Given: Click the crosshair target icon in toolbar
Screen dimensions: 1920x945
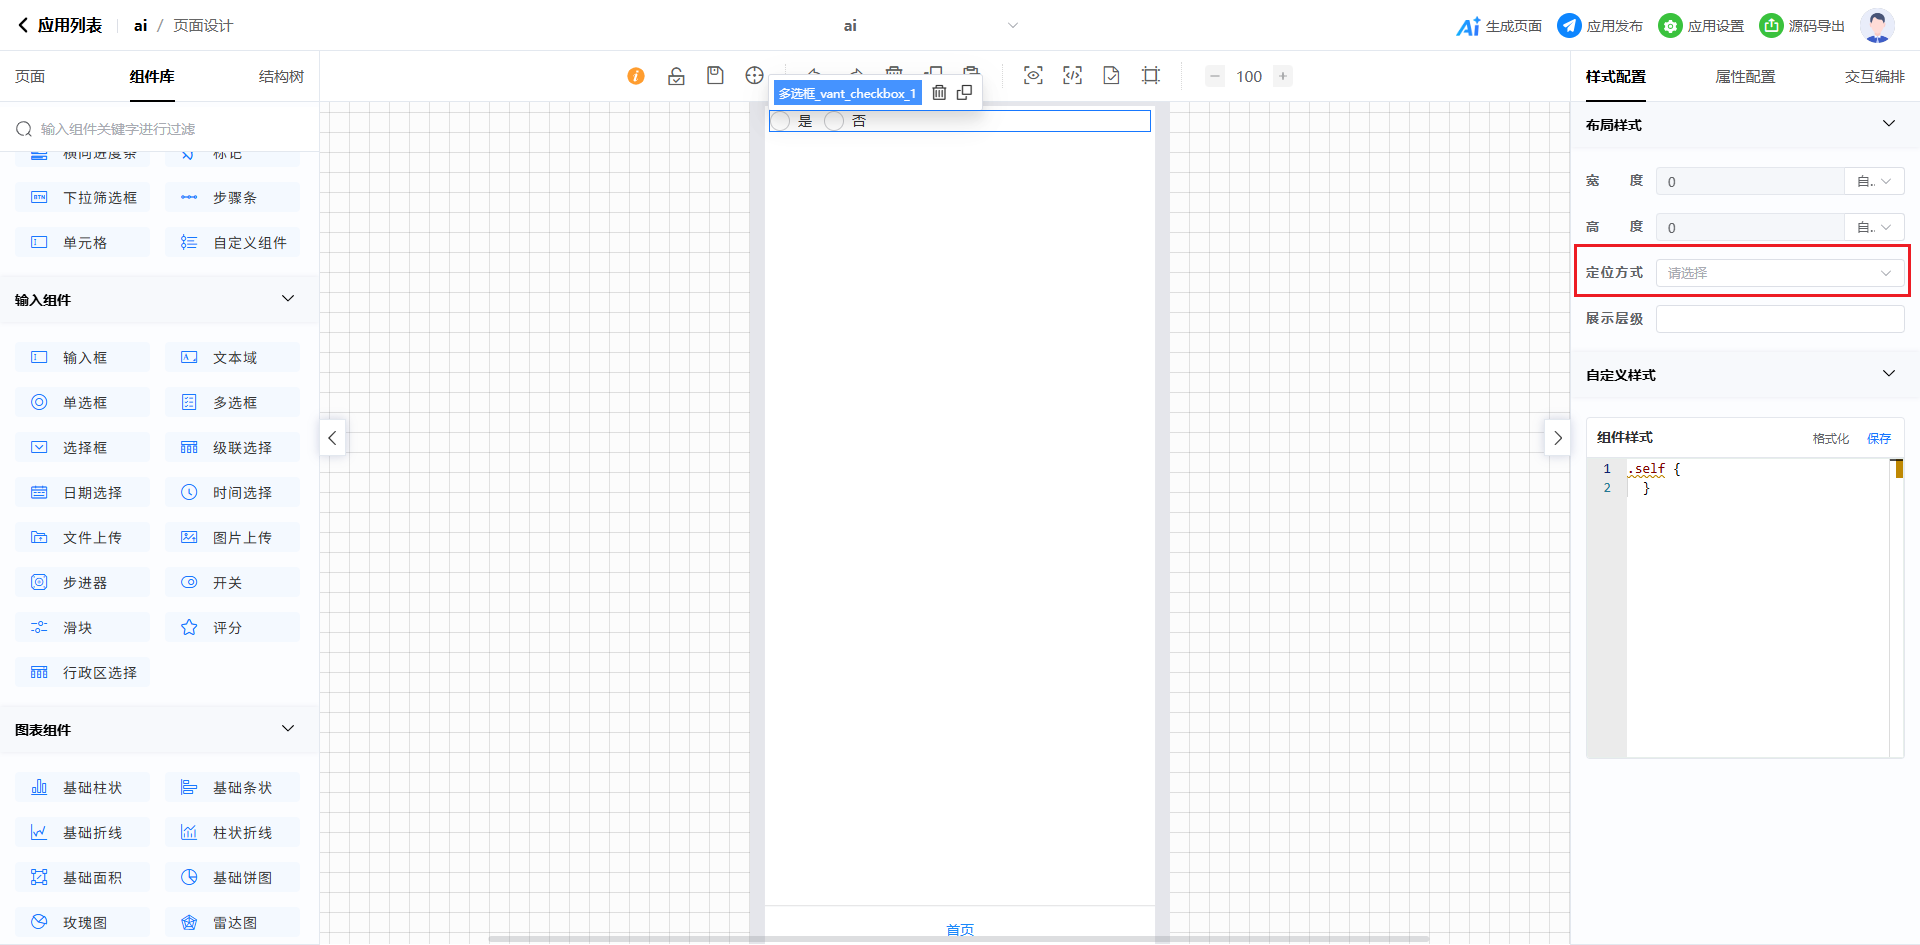Looking at the screenshot, I should click(x=754, y=76).
